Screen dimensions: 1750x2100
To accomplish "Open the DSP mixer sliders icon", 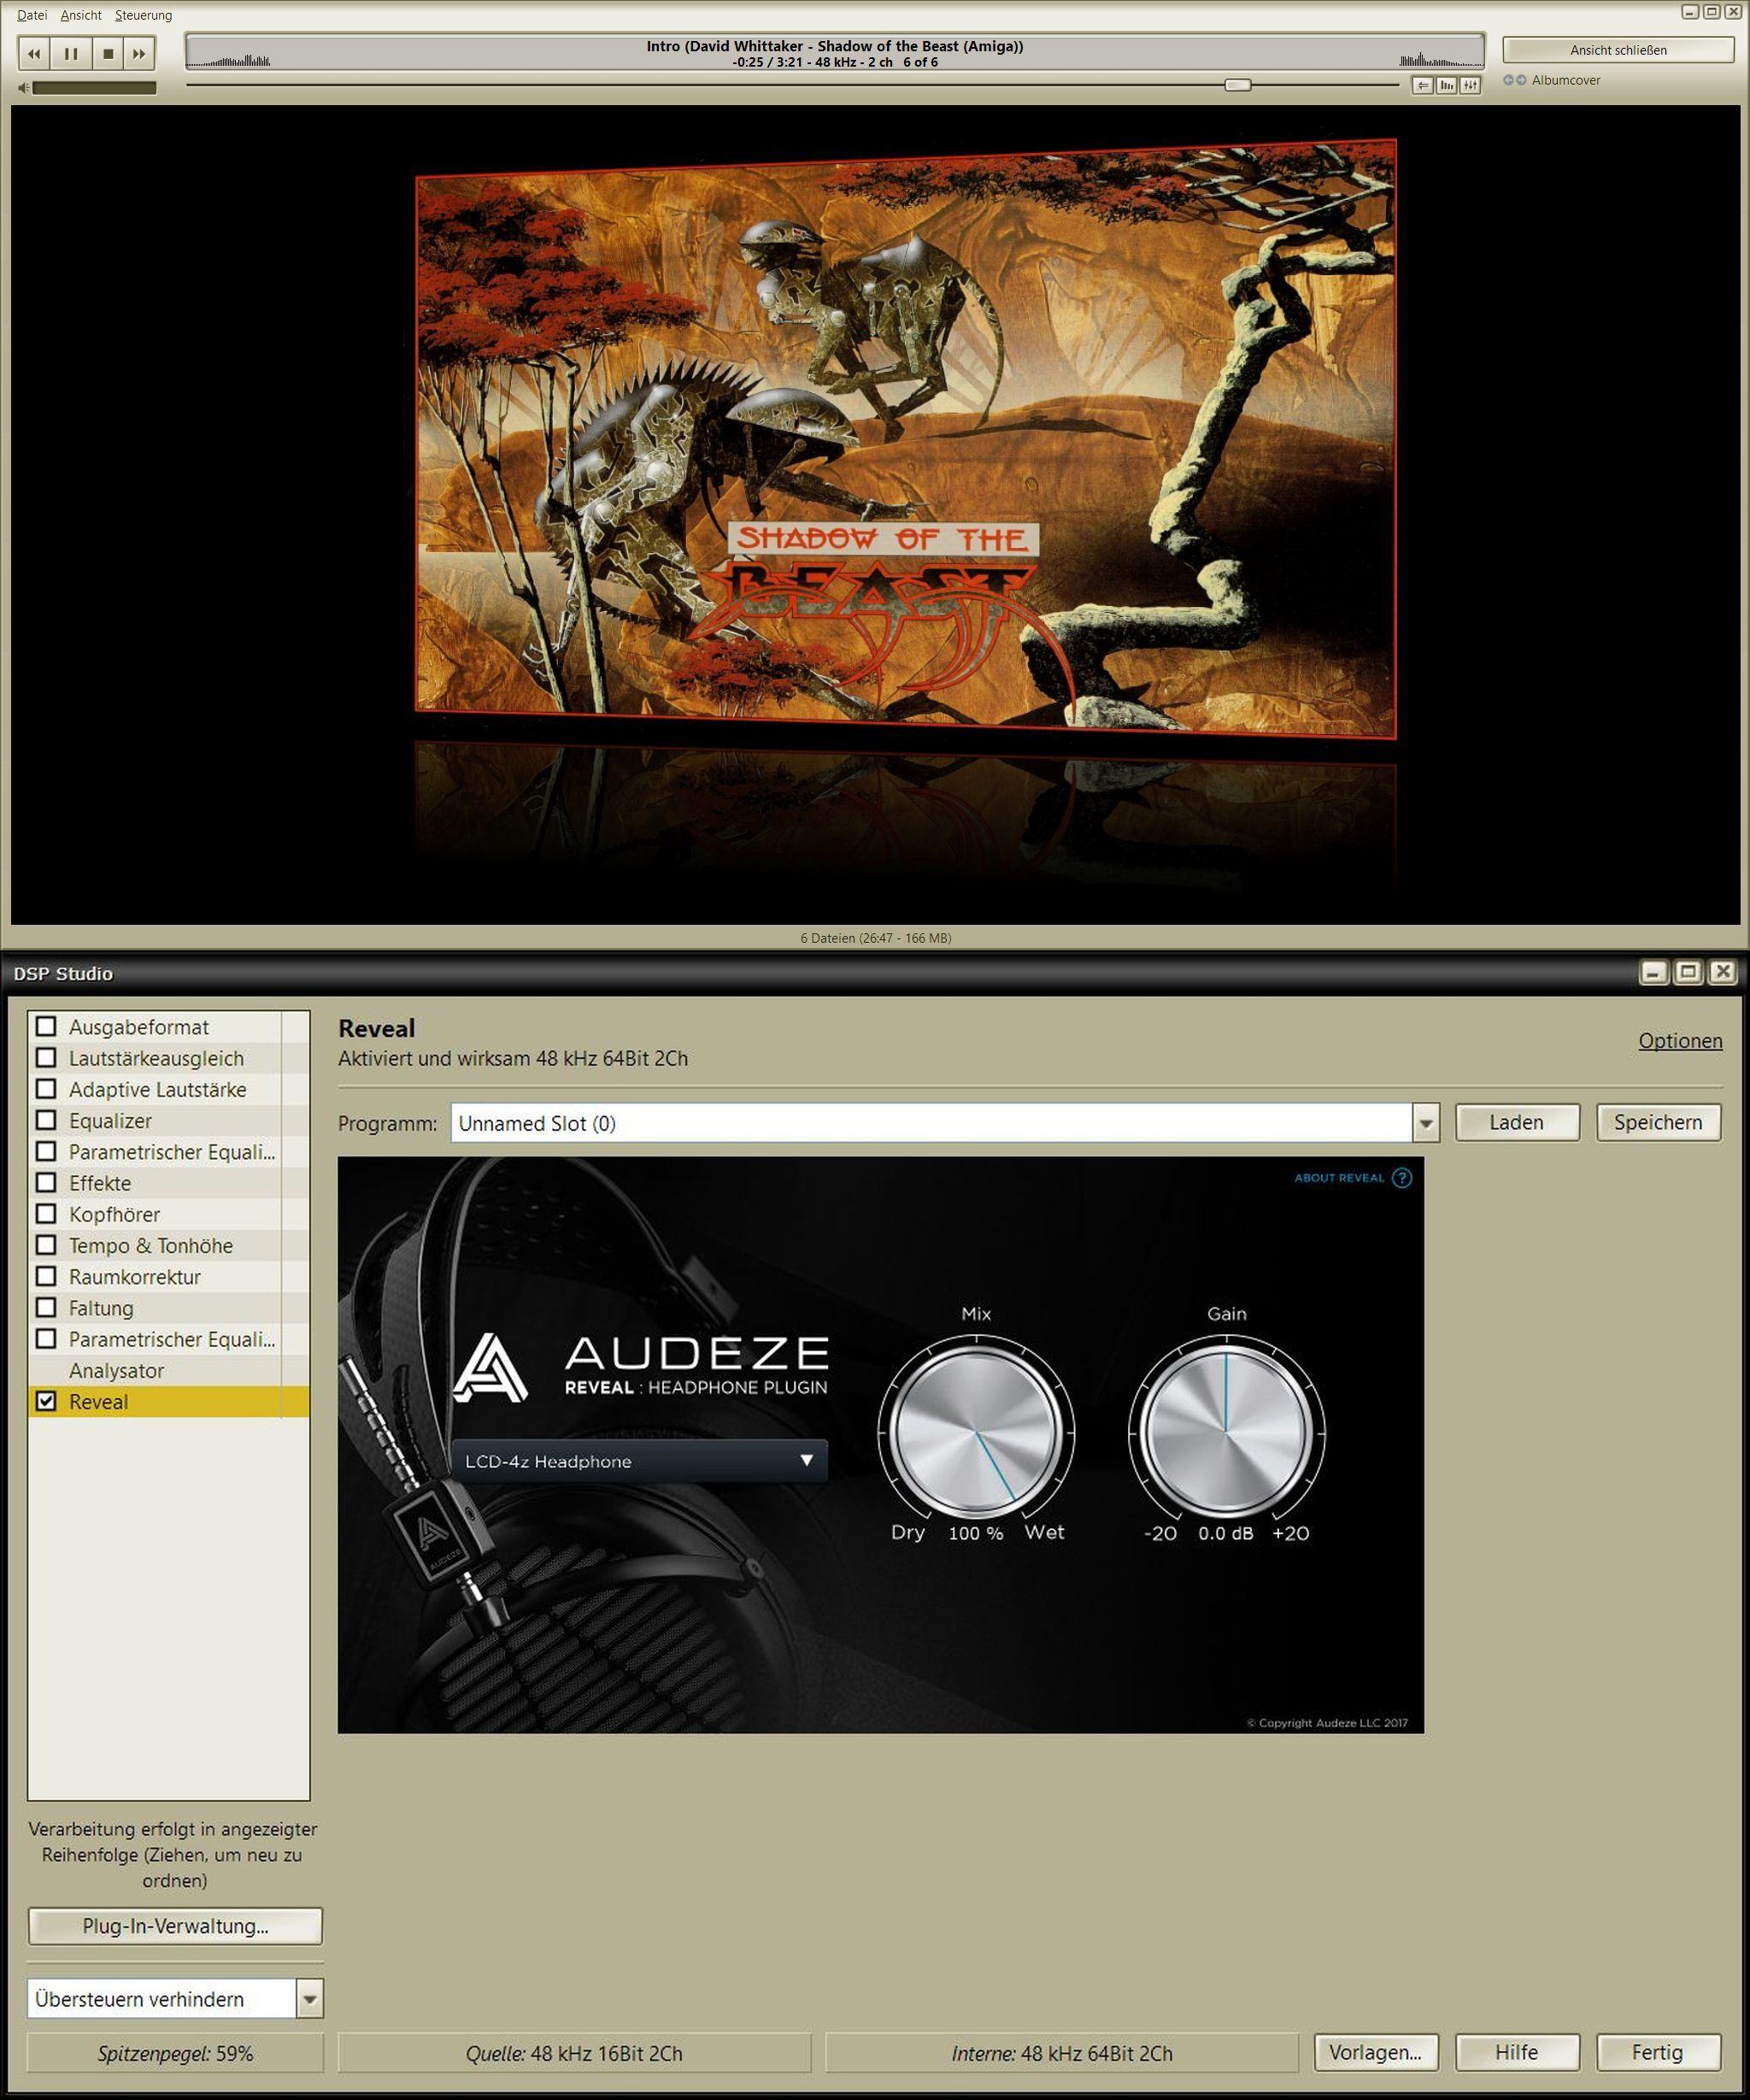I will click(x=1470, y=86).
